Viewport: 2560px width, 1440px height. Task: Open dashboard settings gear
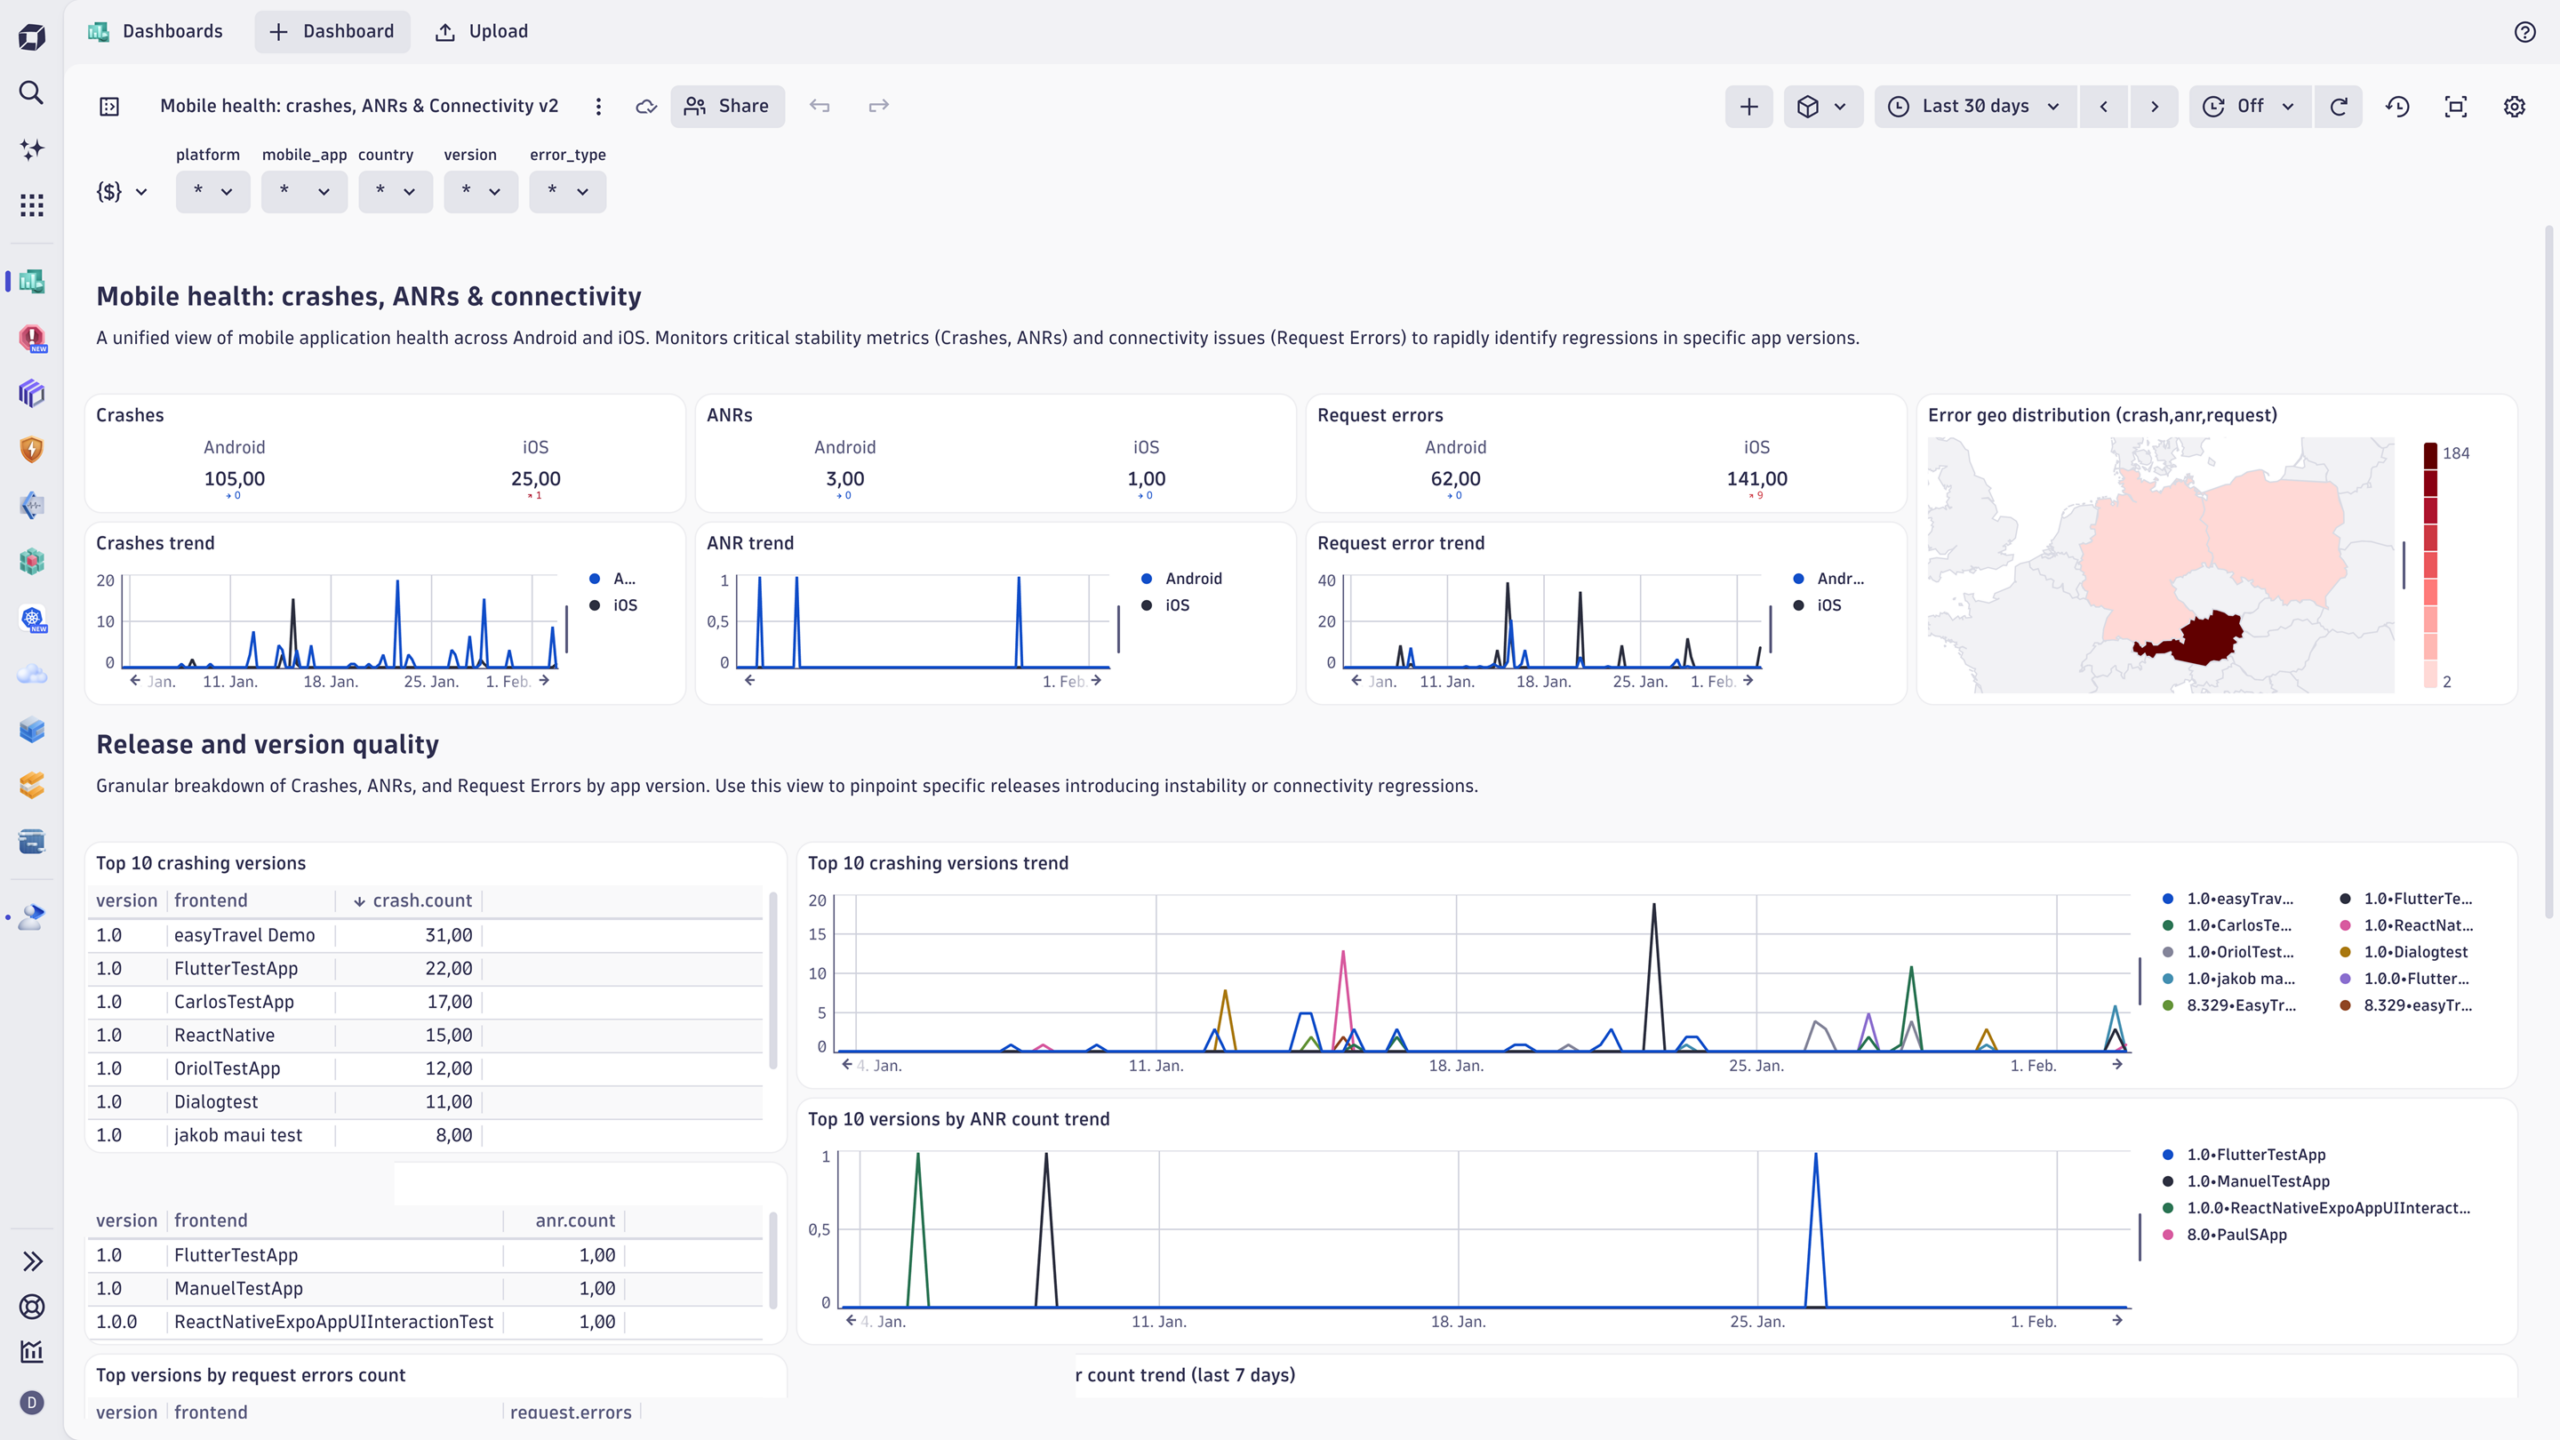pos(2514,106)
